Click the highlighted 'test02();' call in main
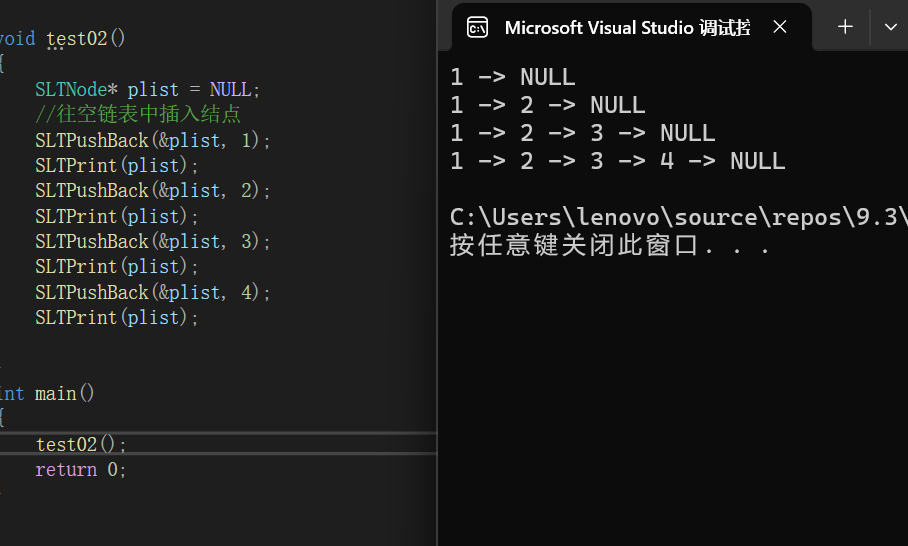The width and height of the screenshot is (908, 546). pyautogui.click(x=81, y=444)
